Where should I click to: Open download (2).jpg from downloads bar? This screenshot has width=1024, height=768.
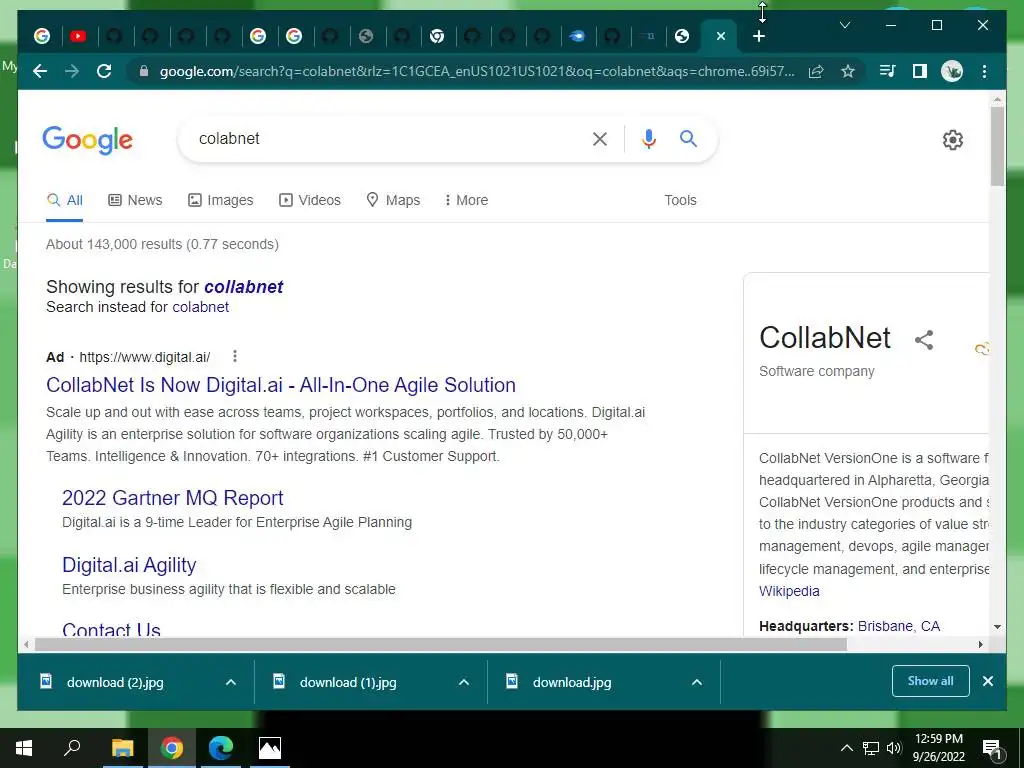point(115,682)
